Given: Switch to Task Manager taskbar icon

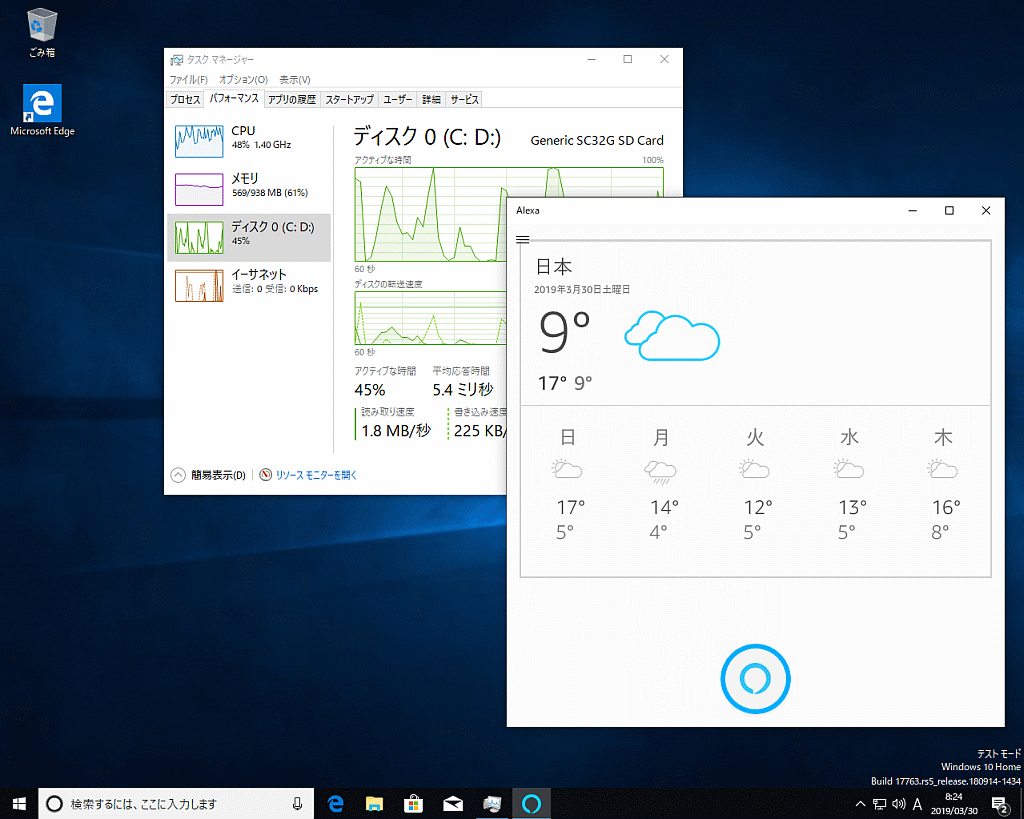Looking at the screenshot, I should point(492,804).
